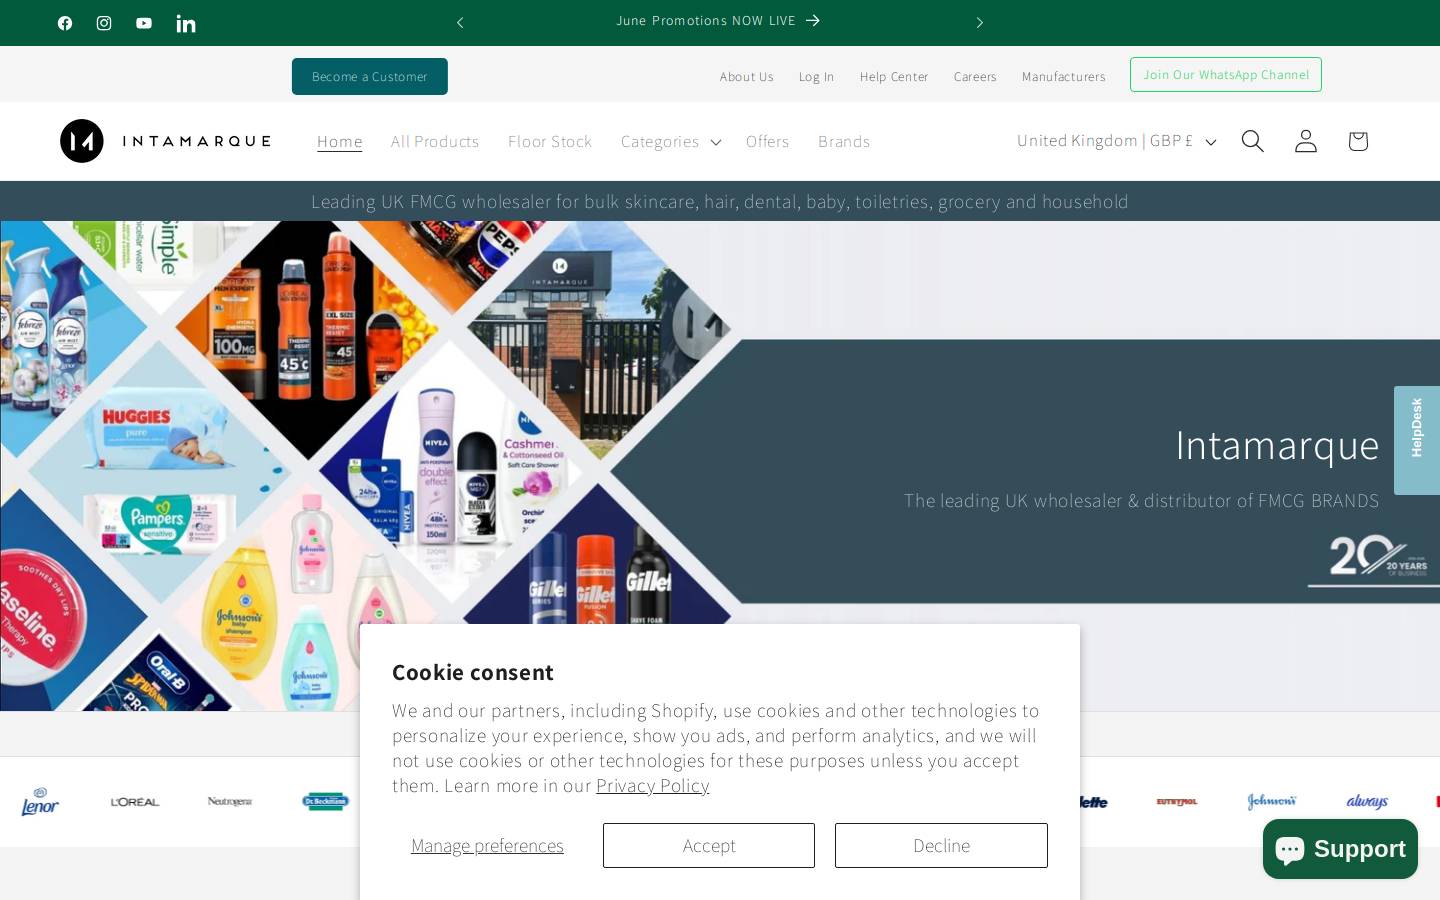Viewport: 1440px width, 900px height.
Task: Open the Log In link
Action: click(x=817, y=76)
